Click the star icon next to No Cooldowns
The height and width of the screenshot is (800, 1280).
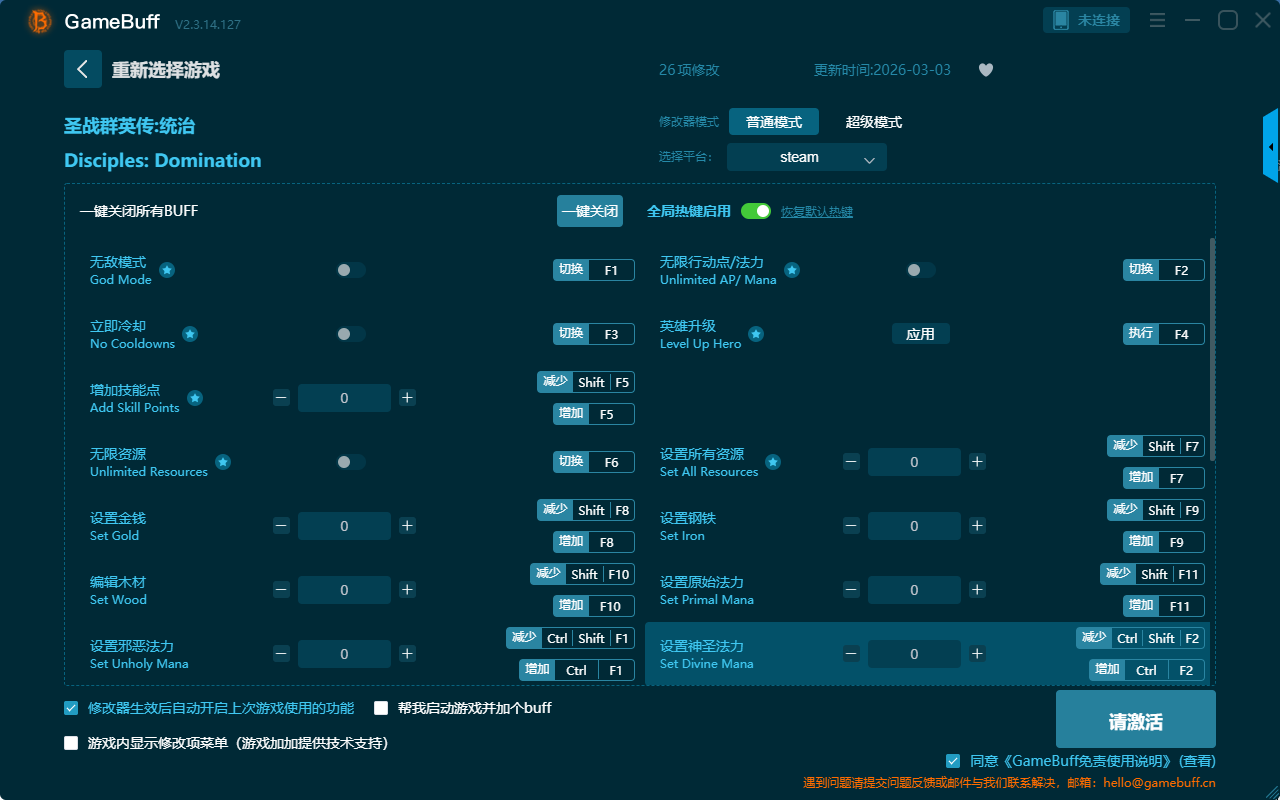[189, 334]
